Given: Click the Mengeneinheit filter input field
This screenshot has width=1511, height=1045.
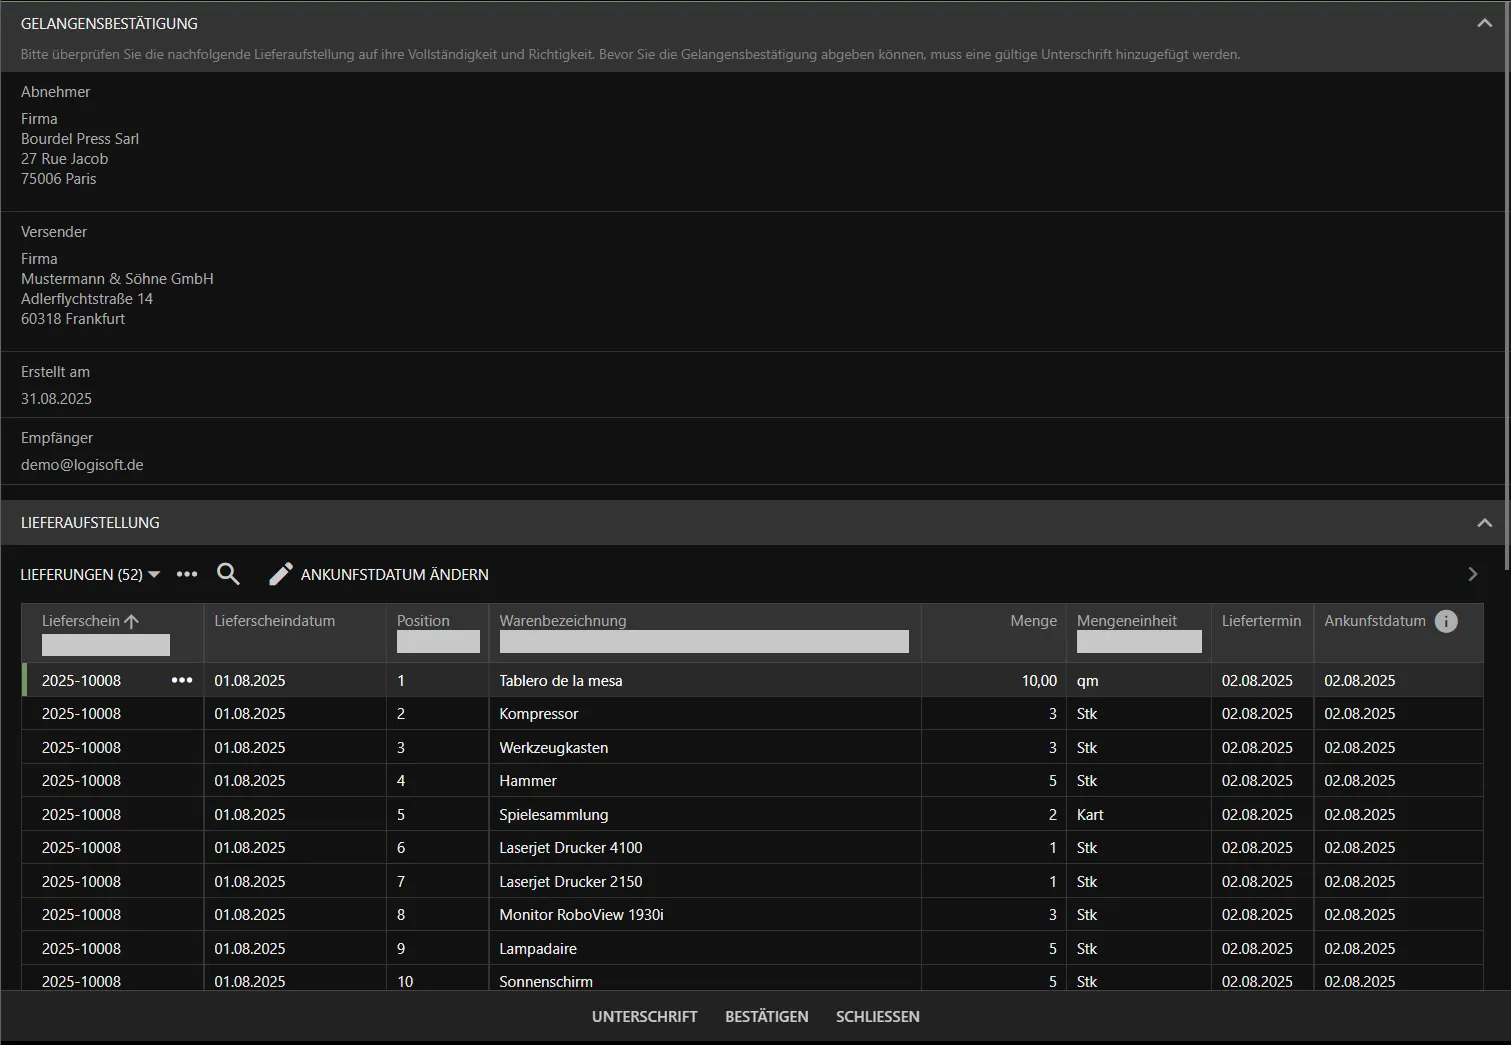Looking at the screenshot, I should pos(1139,642).
